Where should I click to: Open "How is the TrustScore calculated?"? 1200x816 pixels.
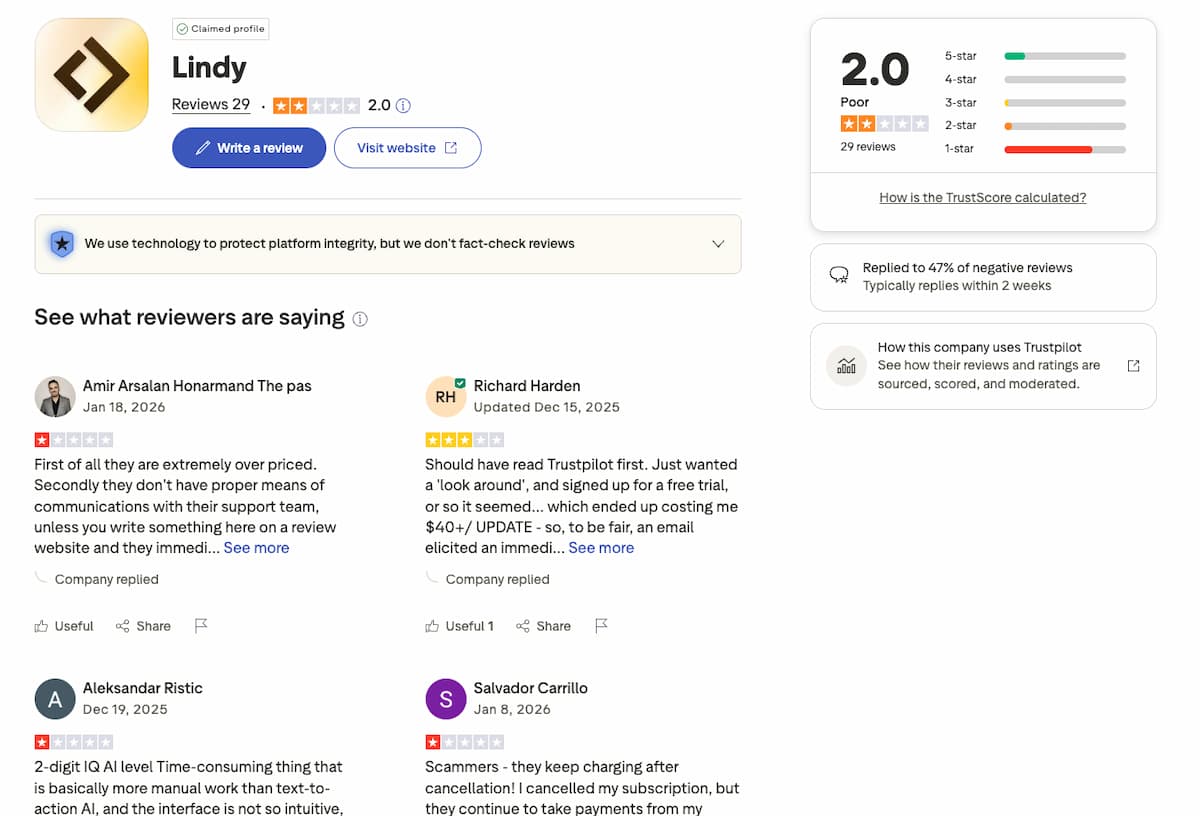tap(982, 197)
